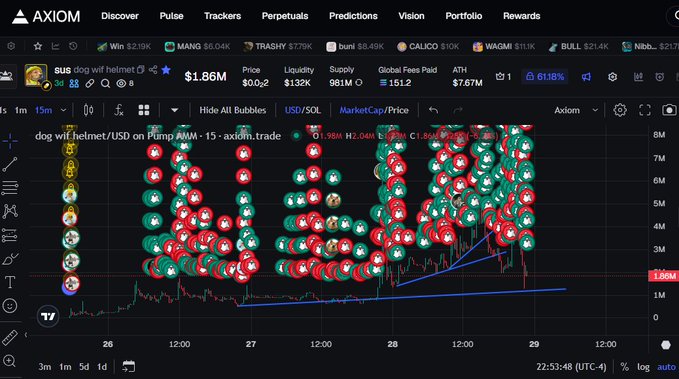Select the pattern drawing tool
The height and width of the screenshot is (379, 679).
point(10,211)
